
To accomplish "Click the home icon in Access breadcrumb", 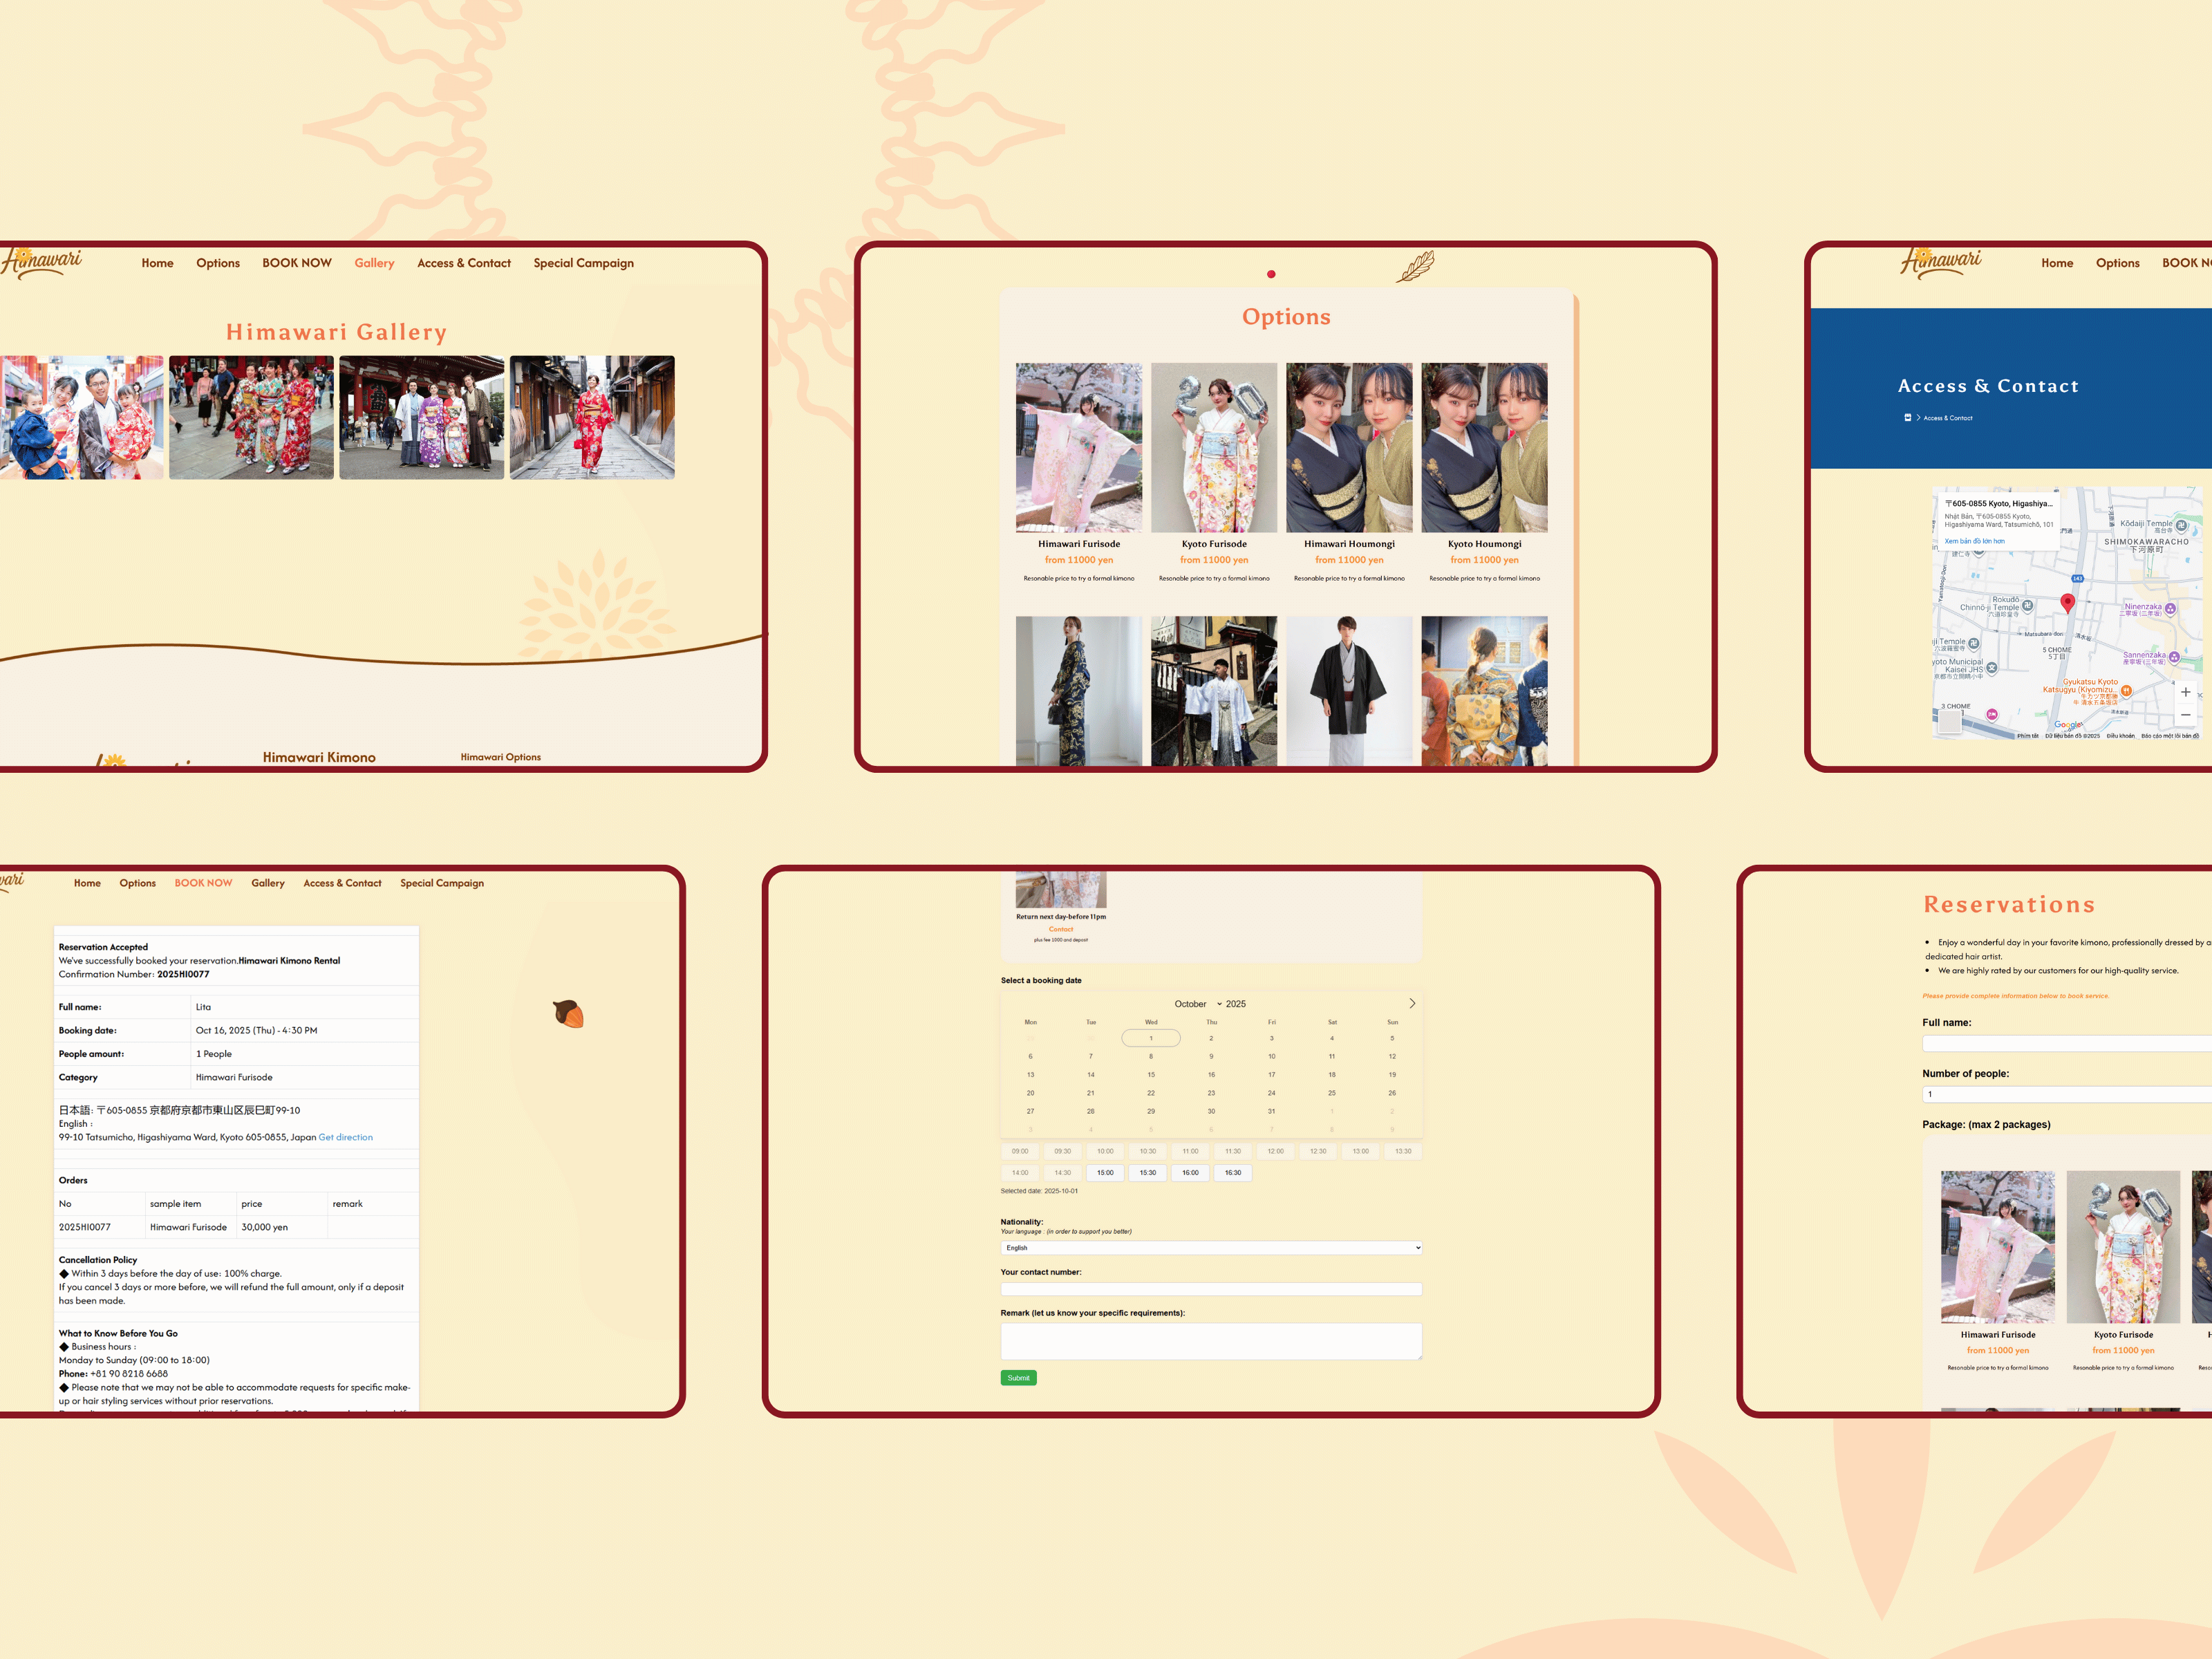I will pos(1907,418).
